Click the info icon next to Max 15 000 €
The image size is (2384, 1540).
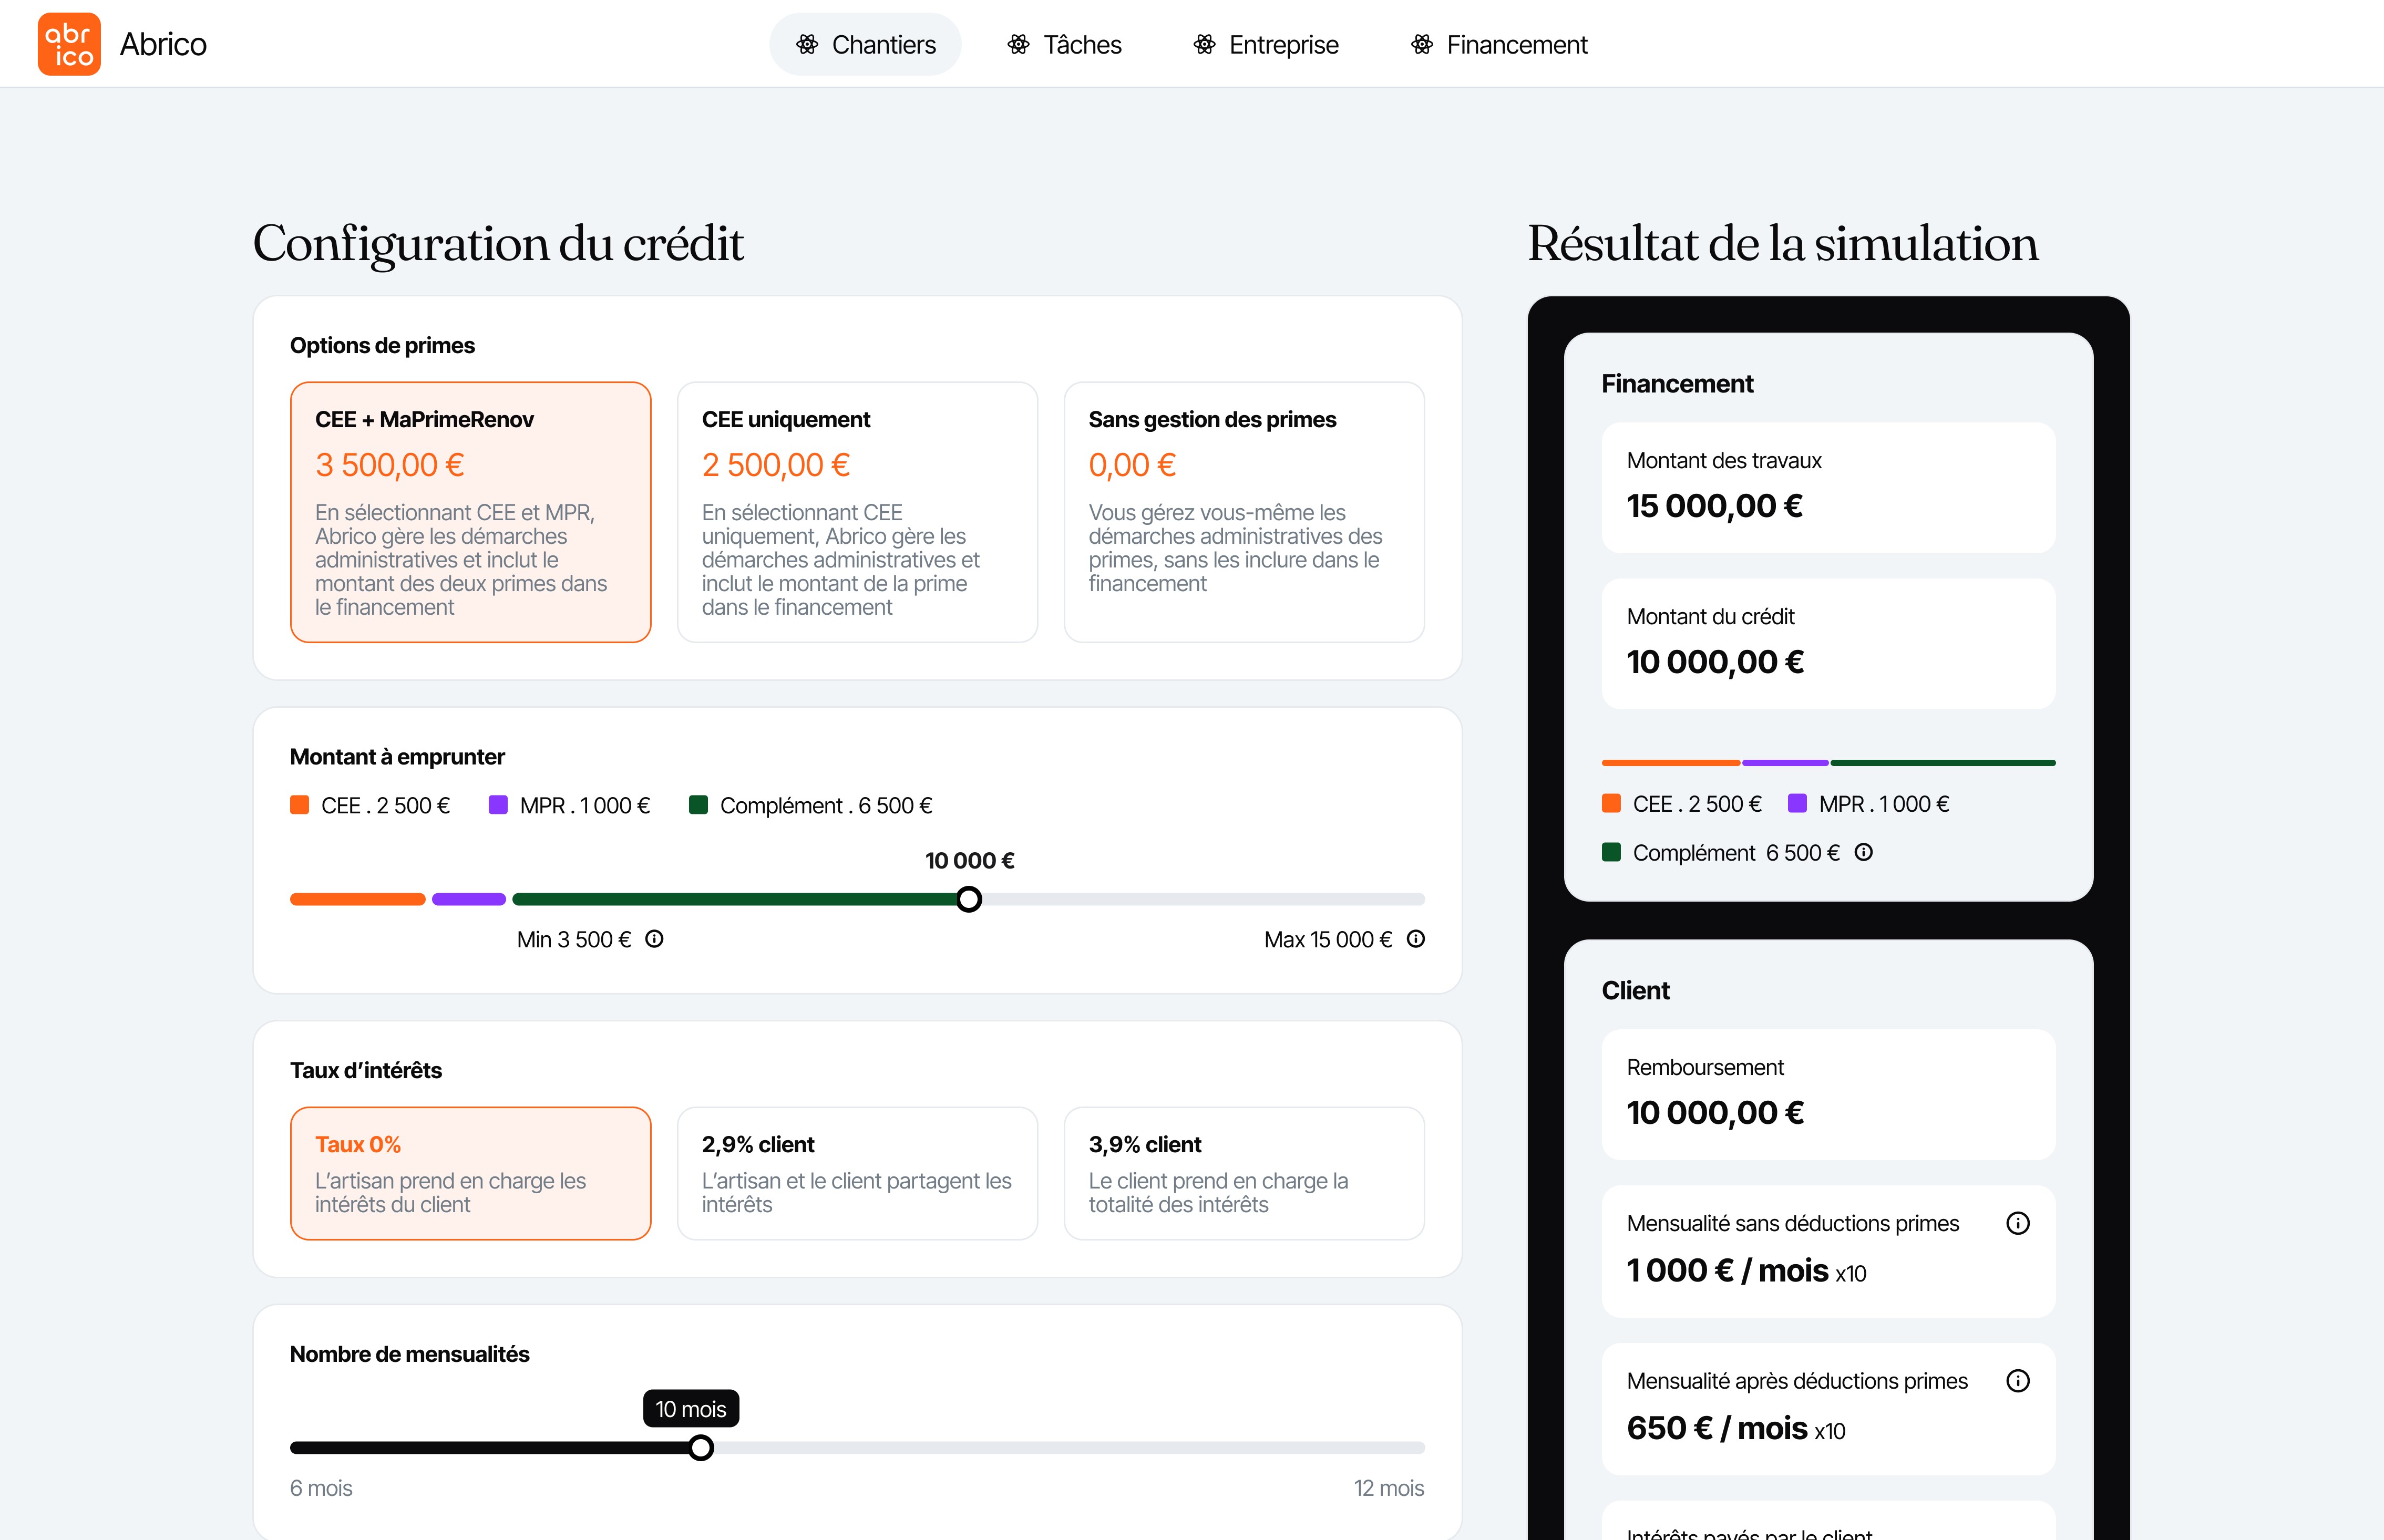pyautogui.click(x=1416, y=939)
